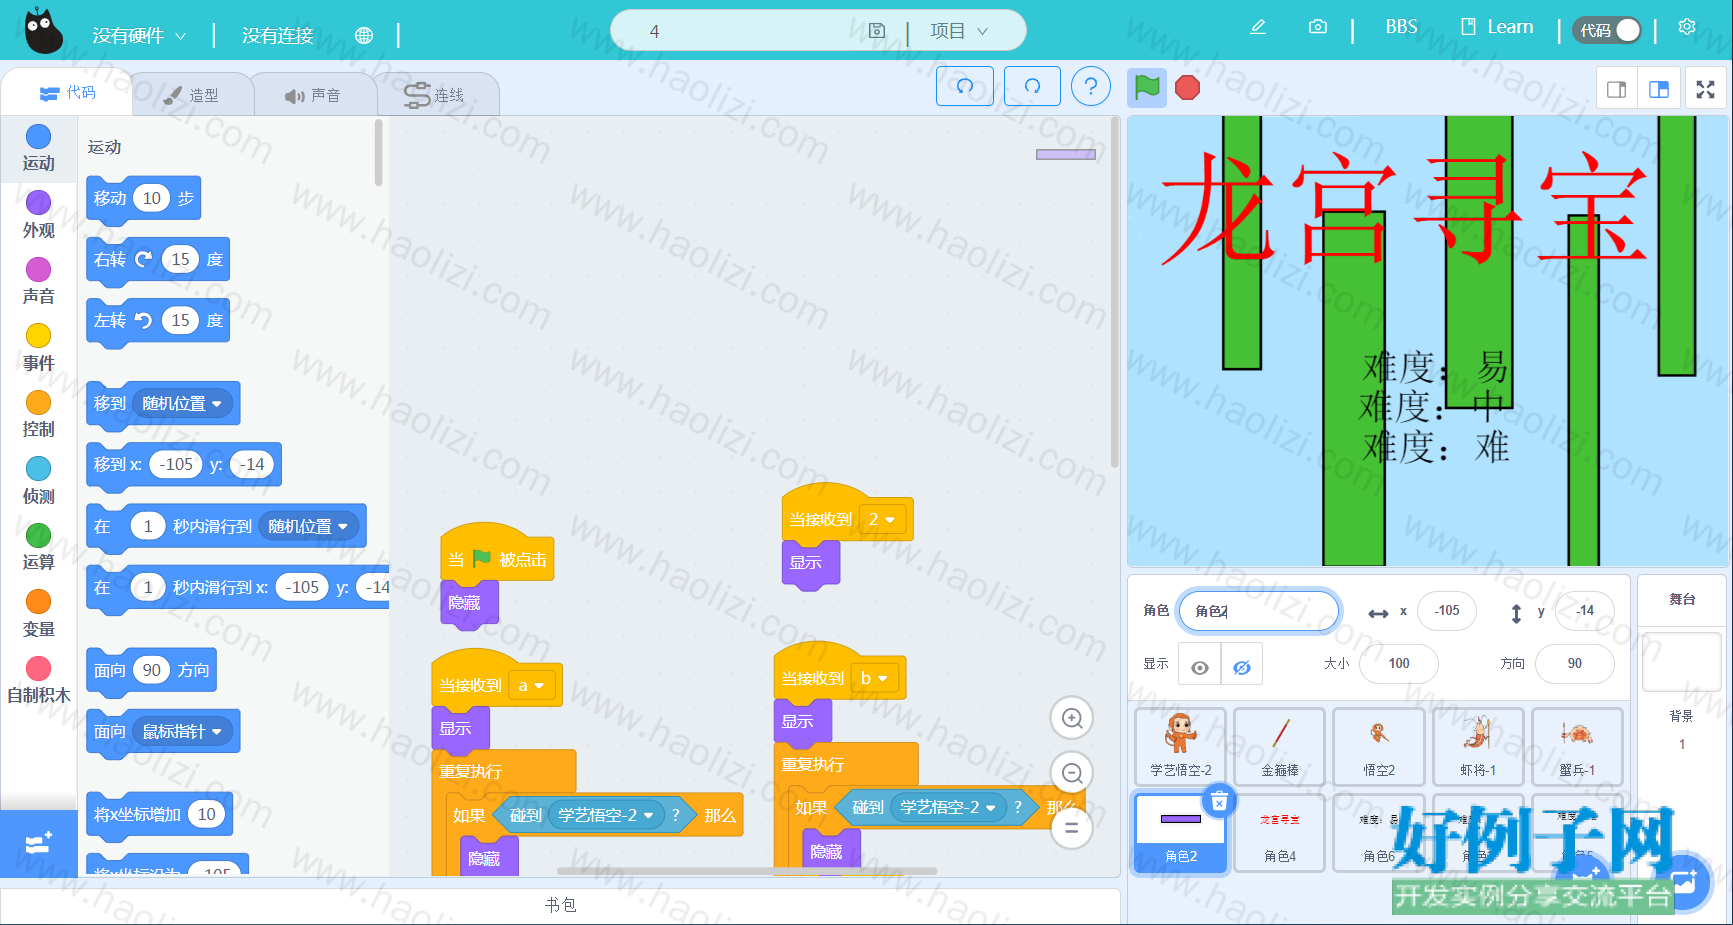Click the undo arrow button
Image resolution: width=1733 pixels, height=925 pixels.
[965, 86]
